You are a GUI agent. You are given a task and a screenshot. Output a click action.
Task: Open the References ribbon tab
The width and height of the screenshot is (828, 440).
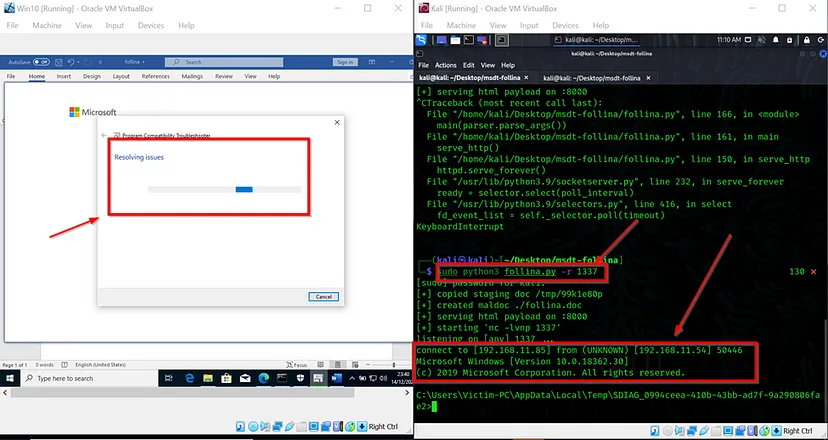point(155,76)
